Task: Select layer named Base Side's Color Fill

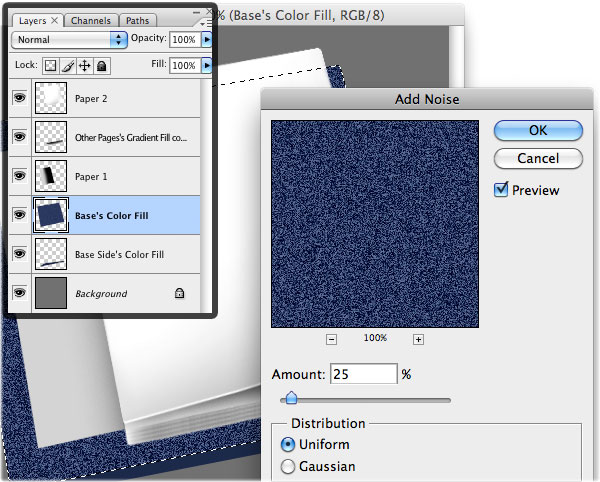Action: [x=119, y=255]
